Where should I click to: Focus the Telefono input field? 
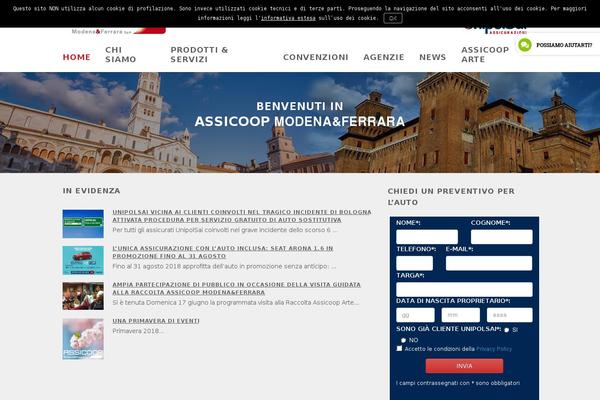(x=414, y=263)
